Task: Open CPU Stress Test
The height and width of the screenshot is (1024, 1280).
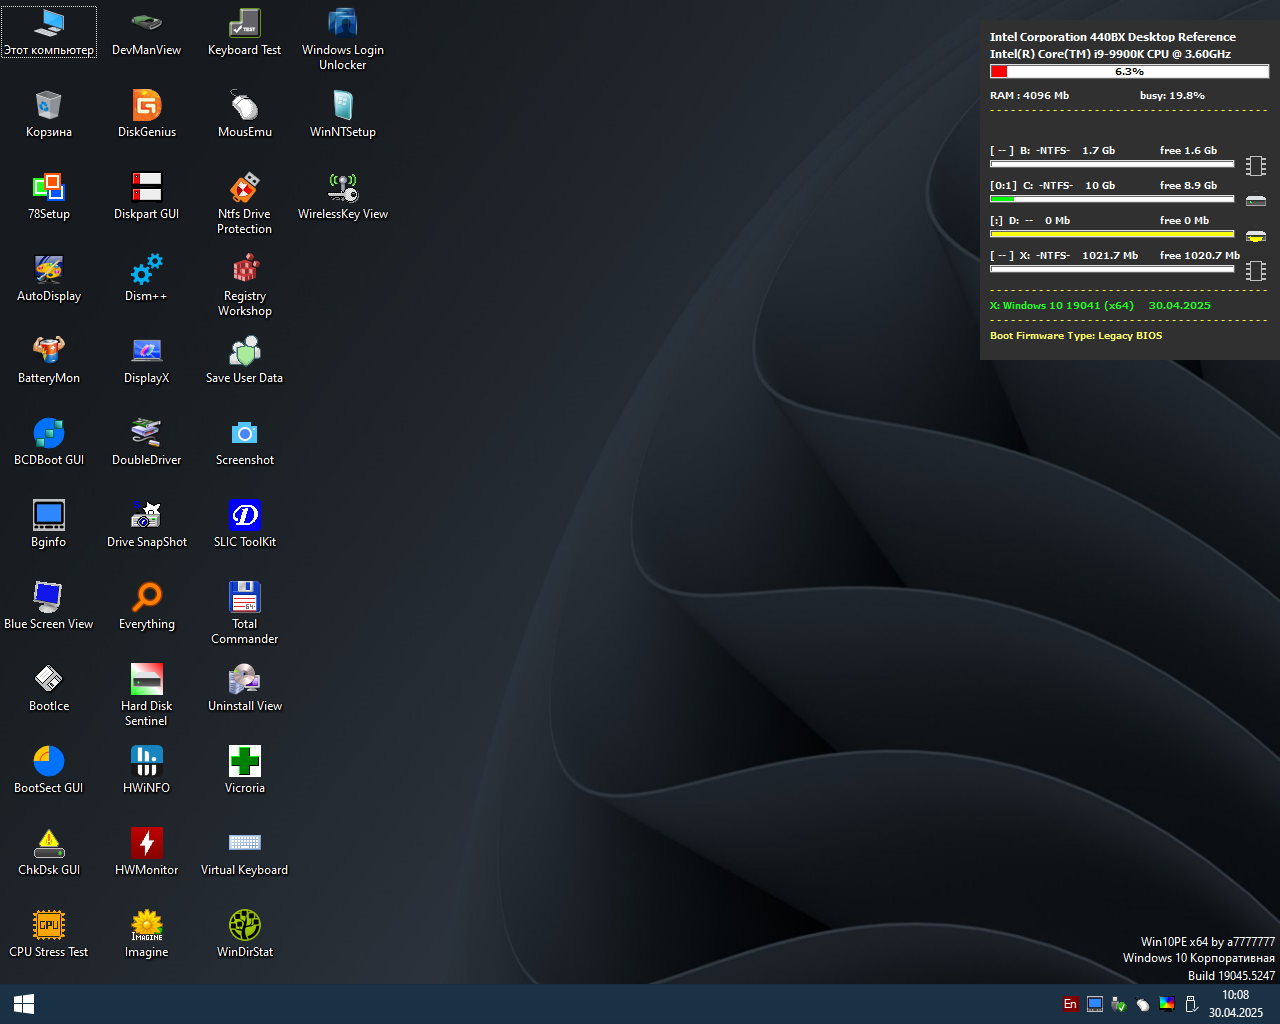Action: [x=48, y=934]
